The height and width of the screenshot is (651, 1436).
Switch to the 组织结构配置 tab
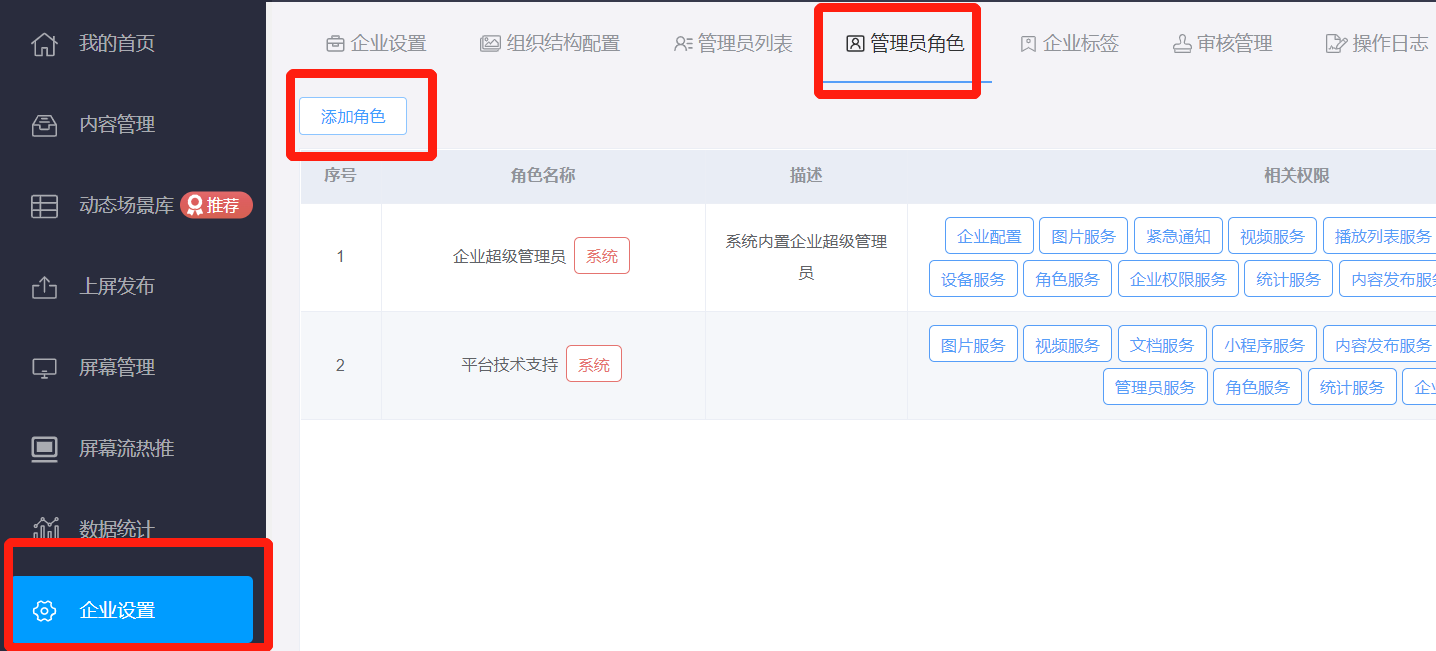point(550,44)
